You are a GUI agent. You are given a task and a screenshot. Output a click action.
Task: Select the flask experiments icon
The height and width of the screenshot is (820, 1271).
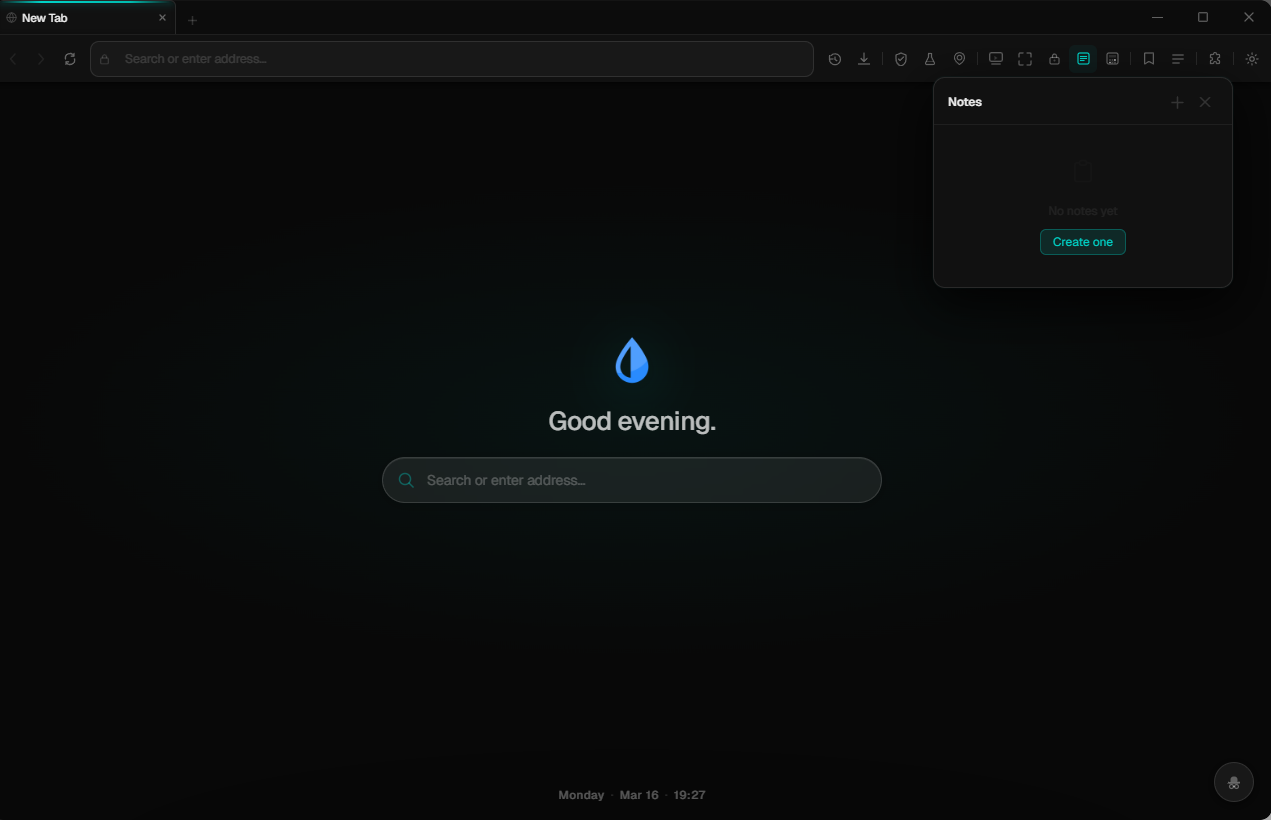931,58
